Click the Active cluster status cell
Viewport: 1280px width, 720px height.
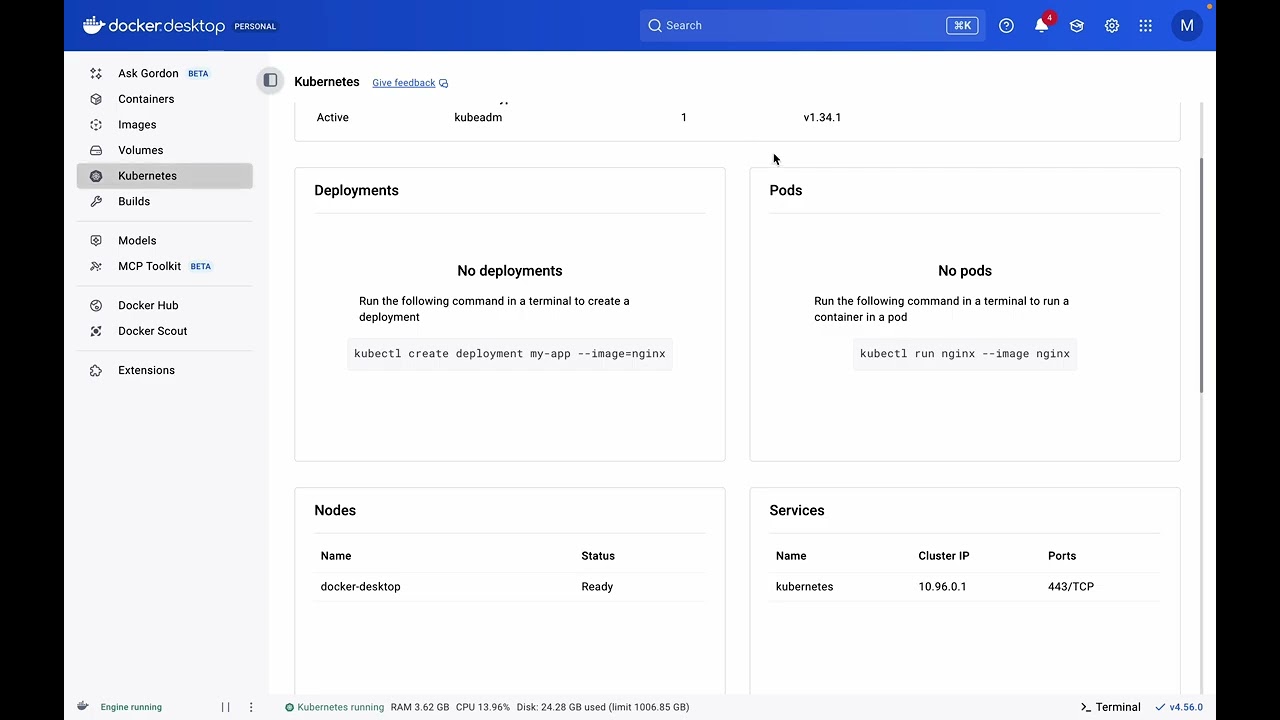point(333,118)
